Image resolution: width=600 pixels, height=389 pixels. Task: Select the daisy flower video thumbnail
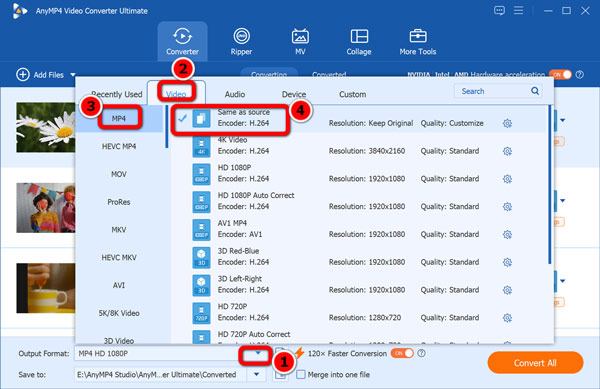click(46, 127)
